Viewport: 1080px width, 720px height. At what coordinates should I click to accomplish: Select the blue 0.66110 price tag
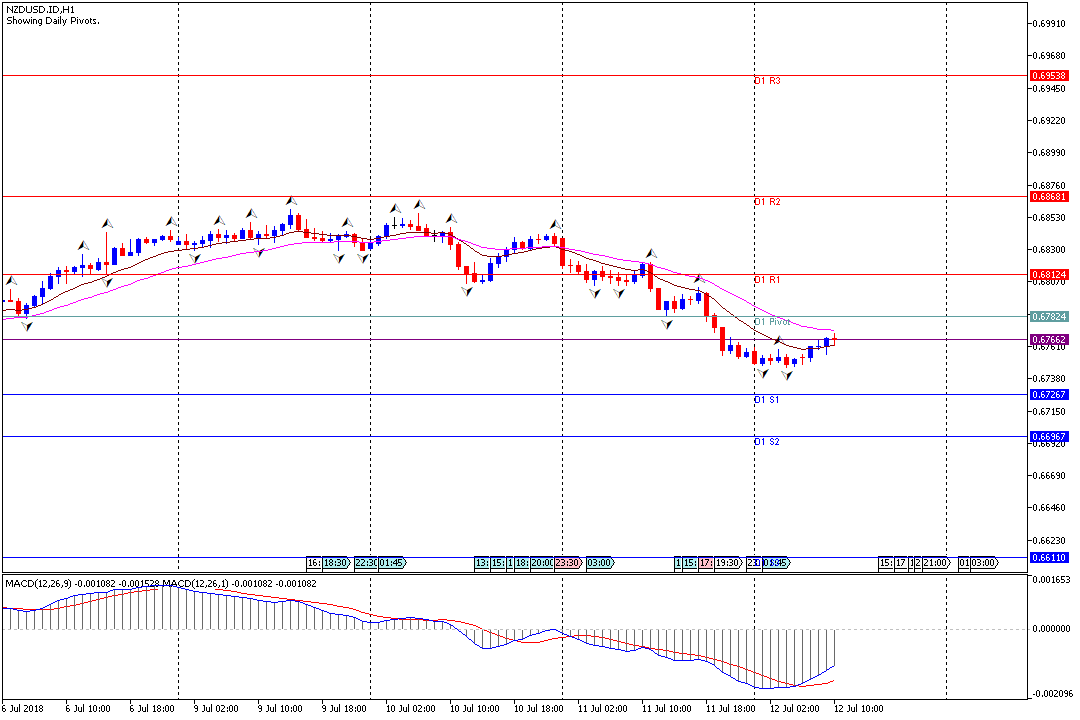(1049, 558)
